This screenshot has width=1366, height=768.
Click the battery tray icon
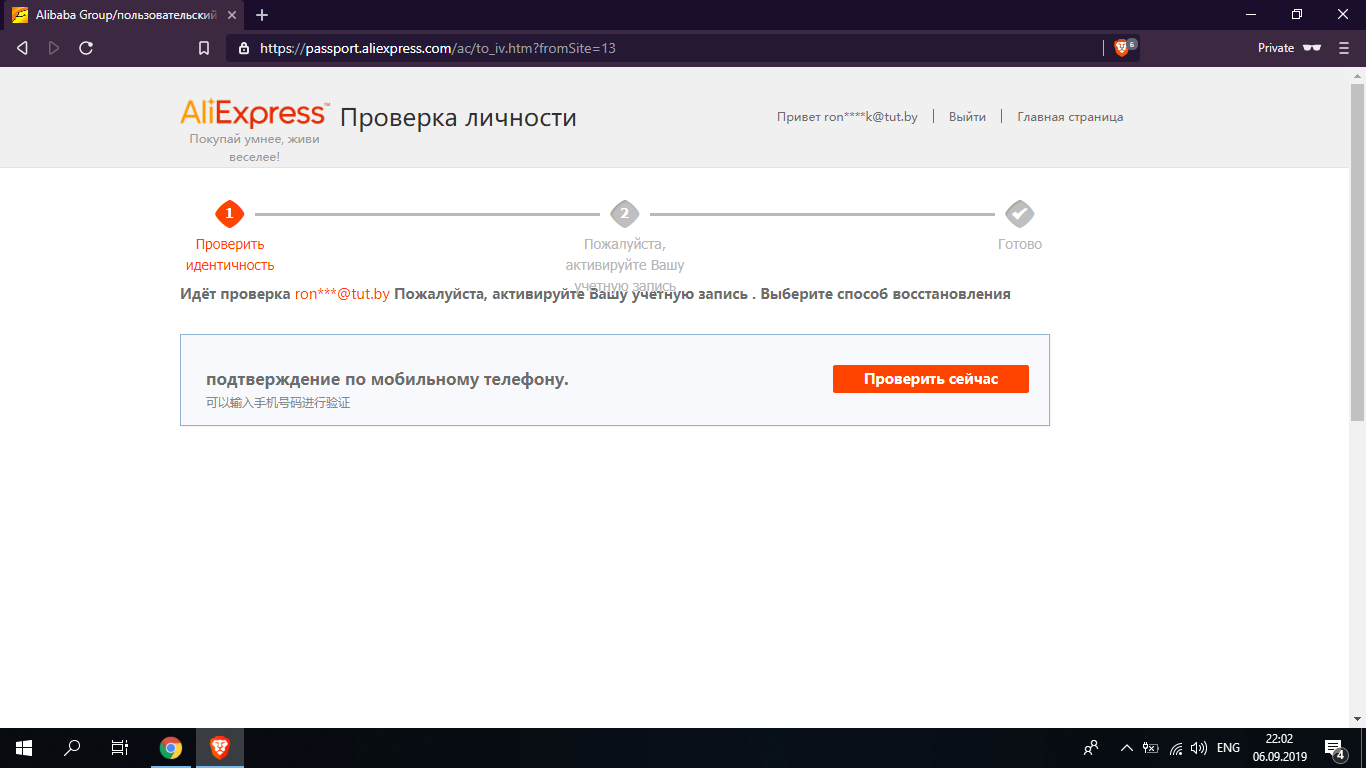pos(1151,748)
